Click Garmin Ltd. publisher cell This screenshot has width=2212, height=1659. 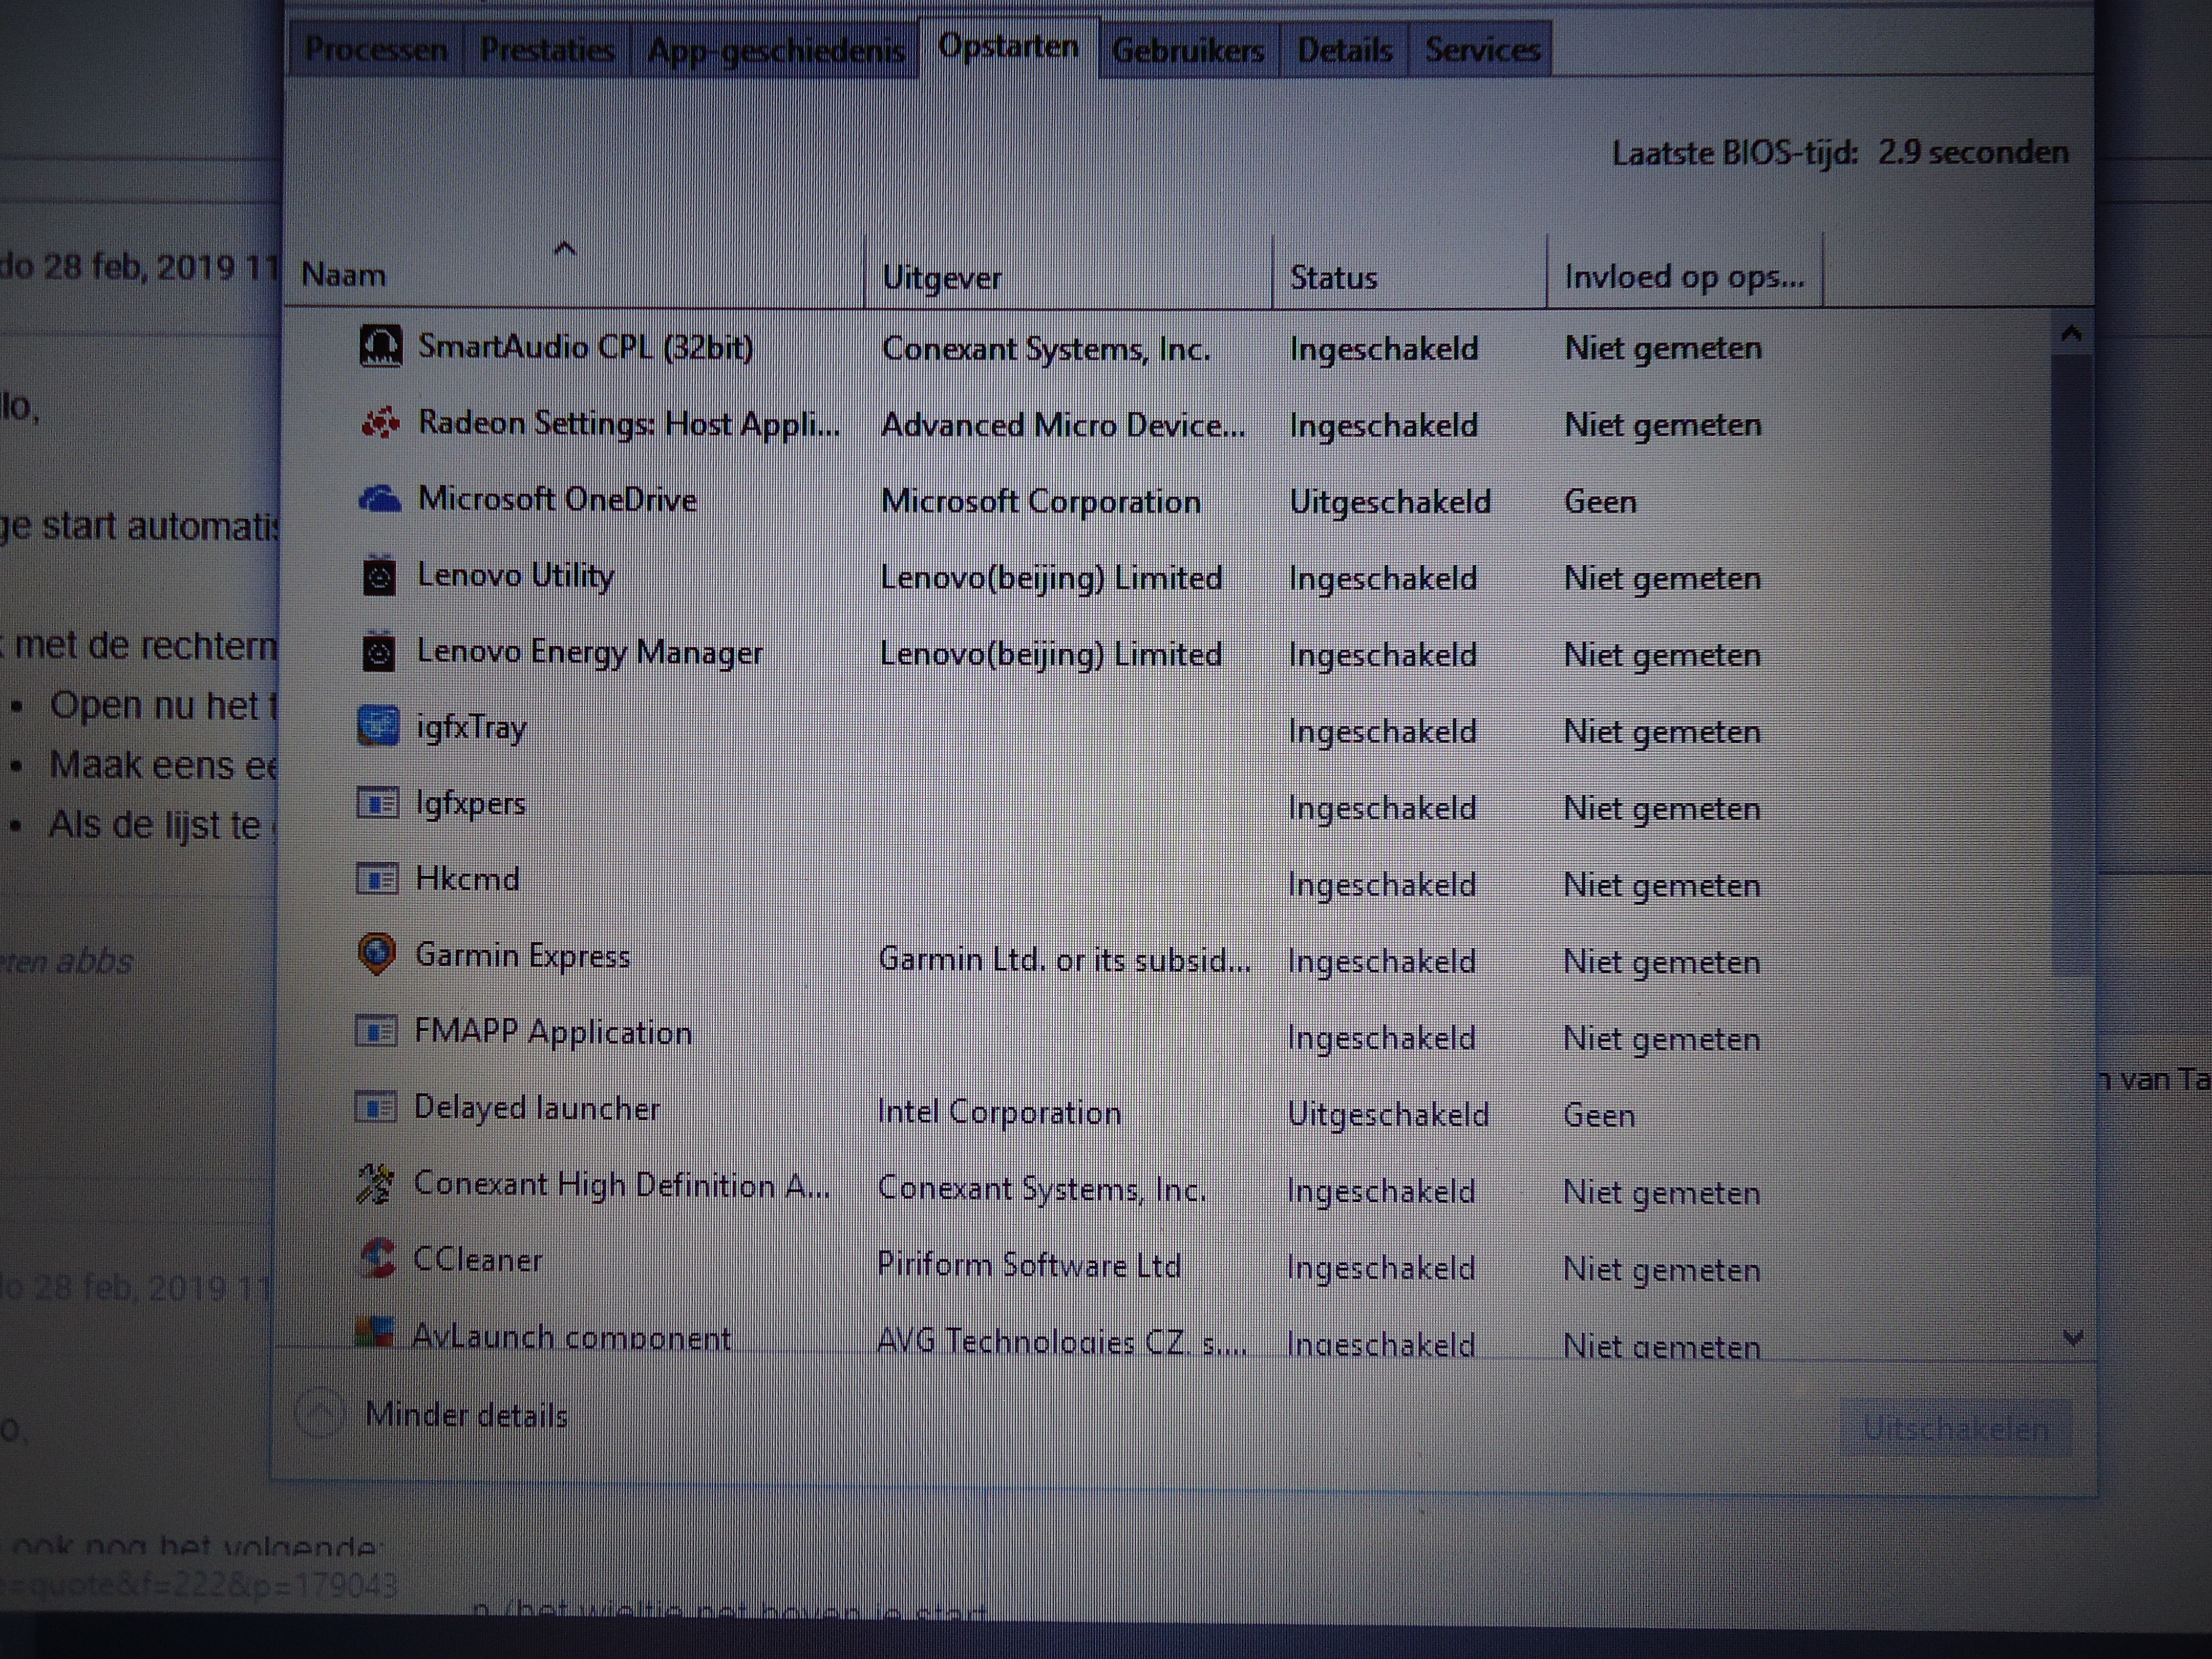pyautogui.click(x=1064, y=959)
